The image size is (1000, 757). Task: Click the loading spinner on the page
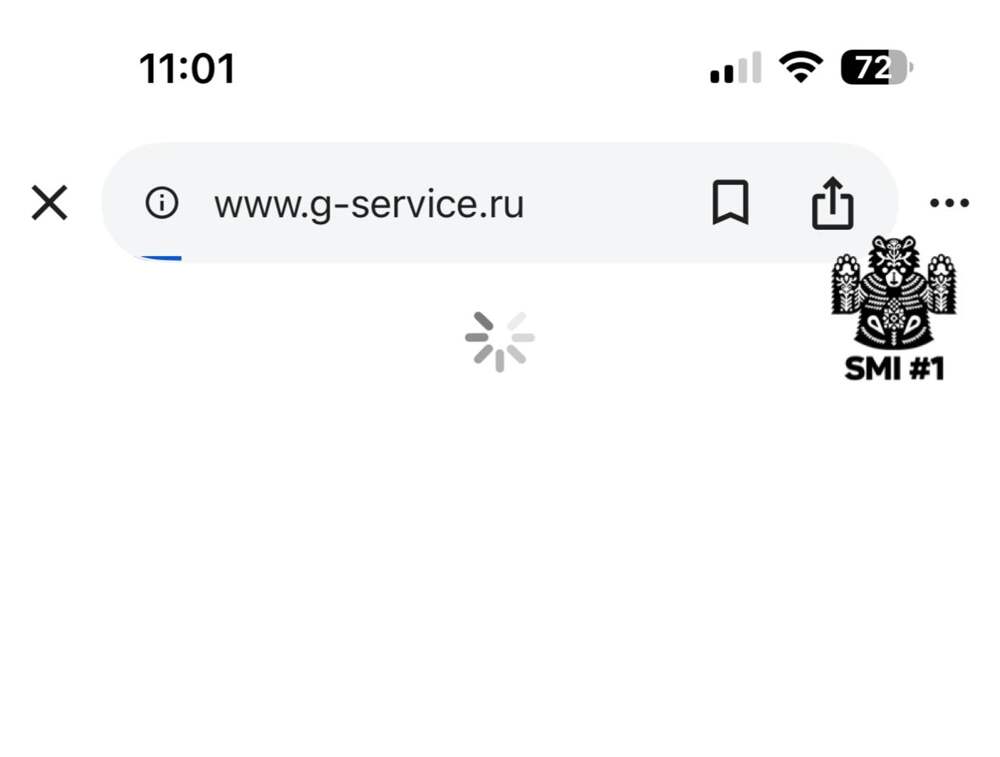(x=500, y=341)
